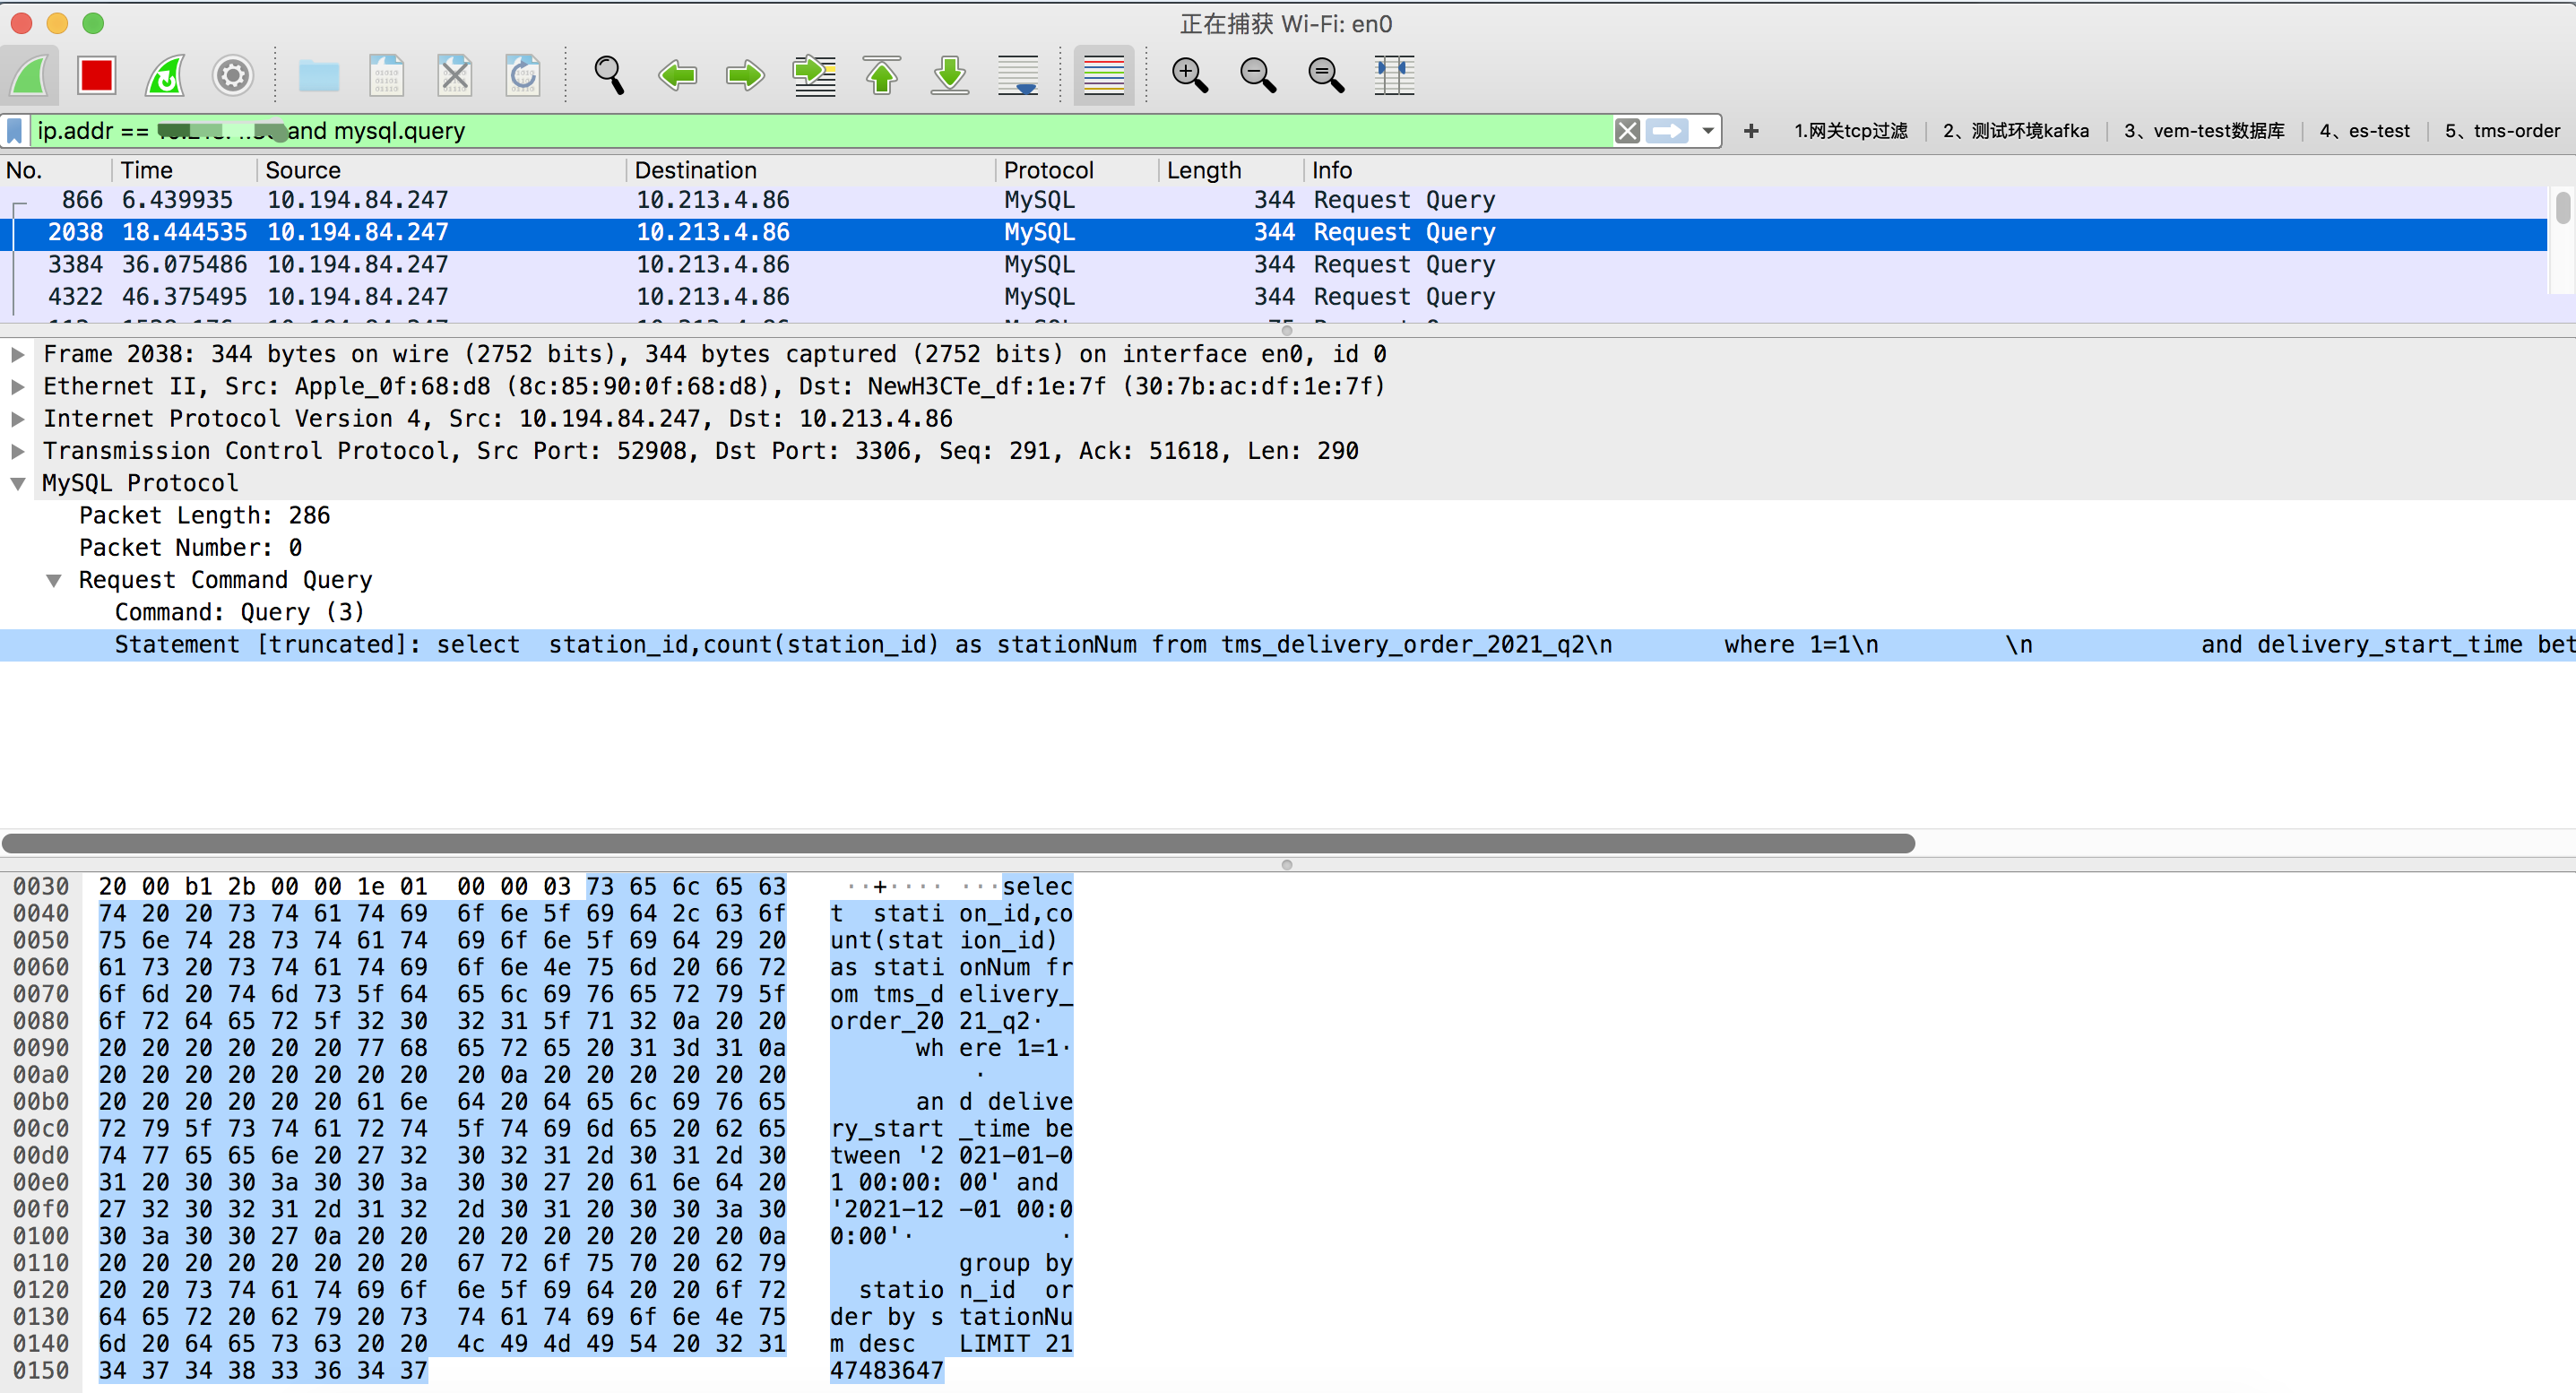Select the truncated Statement line
The image size is (2576, 1393).
tap(1288, 645)
